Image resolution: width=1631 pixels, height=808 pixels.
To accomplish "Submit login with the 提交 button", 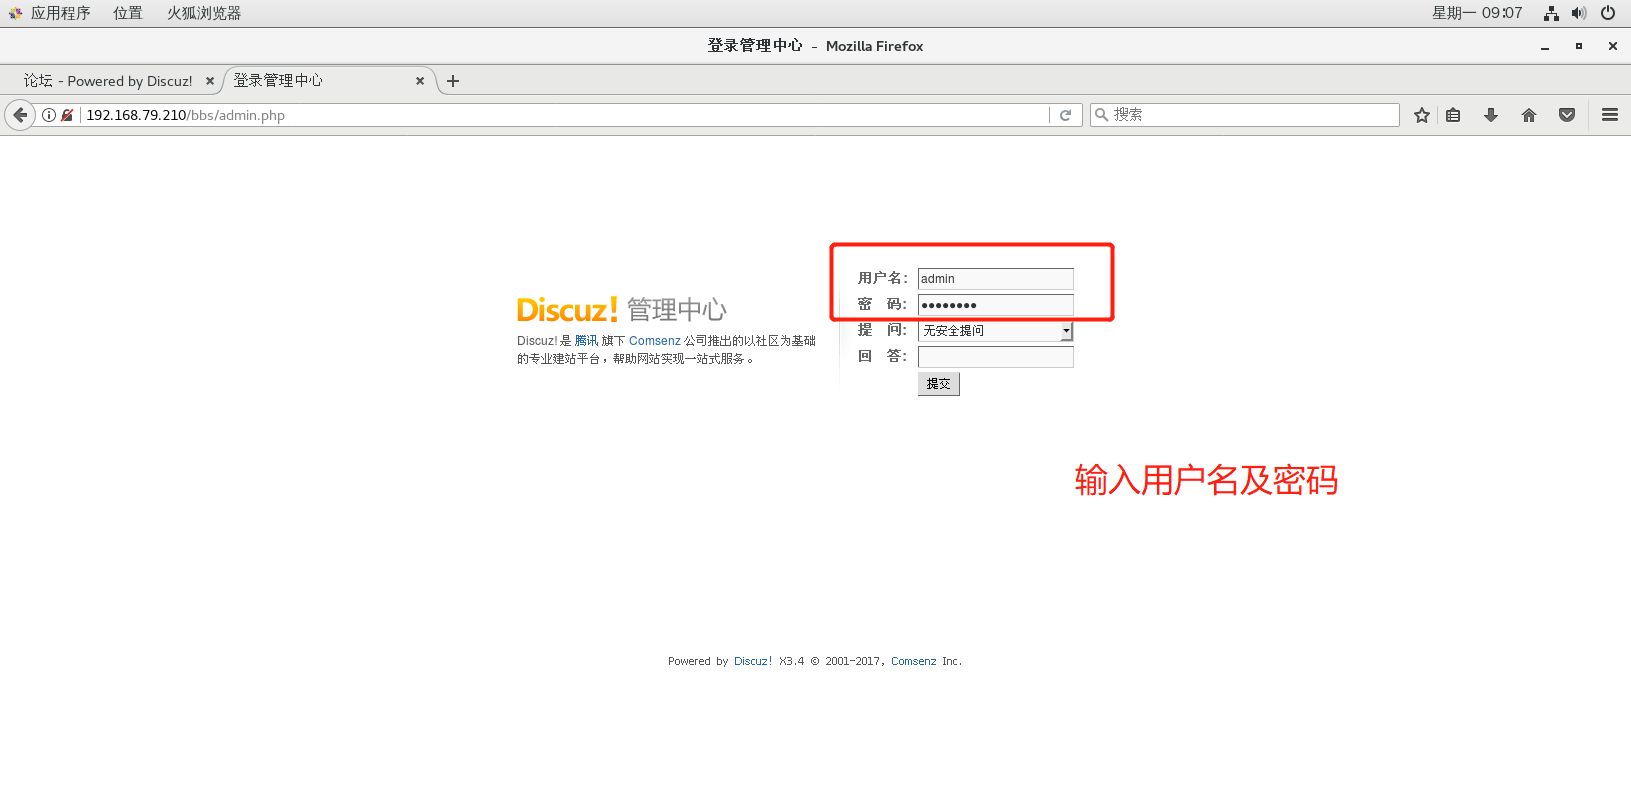I will [x=938, y=384].
